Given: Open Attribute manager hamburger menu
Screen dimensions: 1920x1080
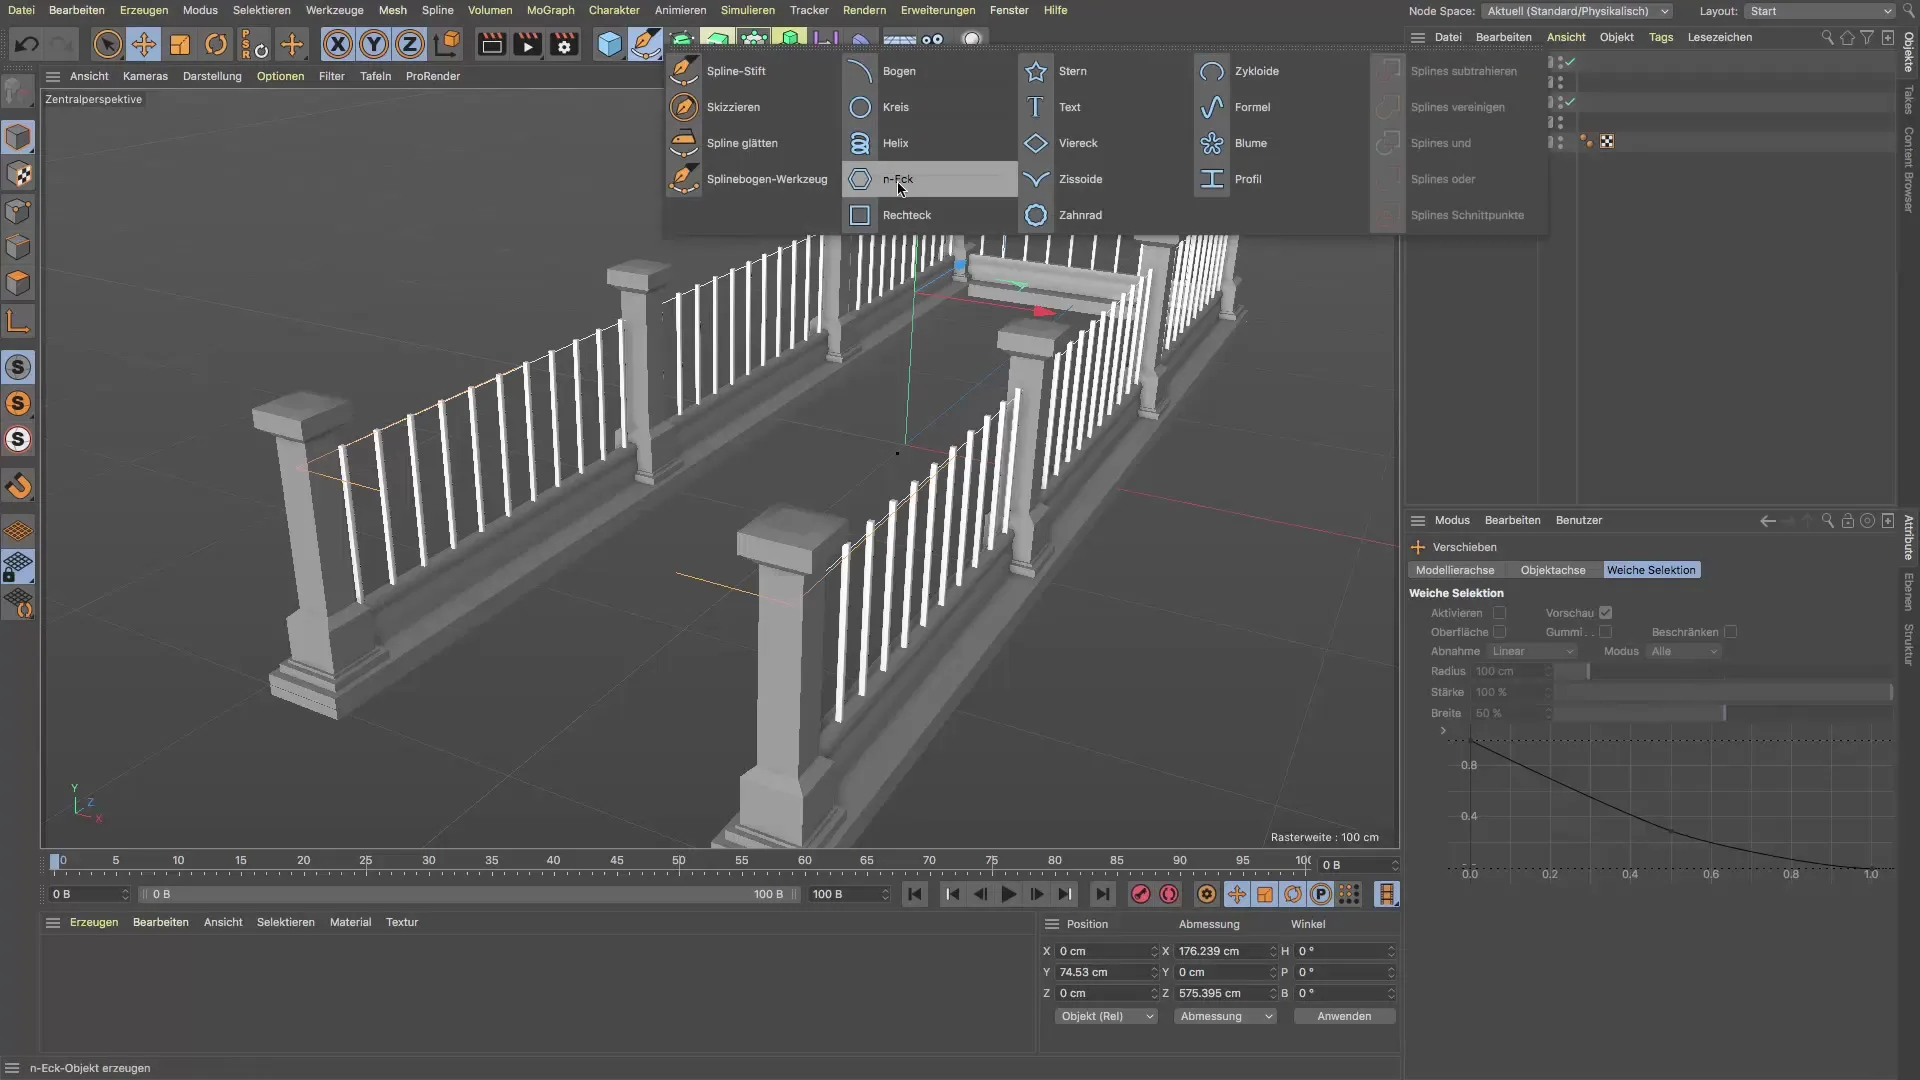Looking at the screenshot, I should click(1417, 520).
